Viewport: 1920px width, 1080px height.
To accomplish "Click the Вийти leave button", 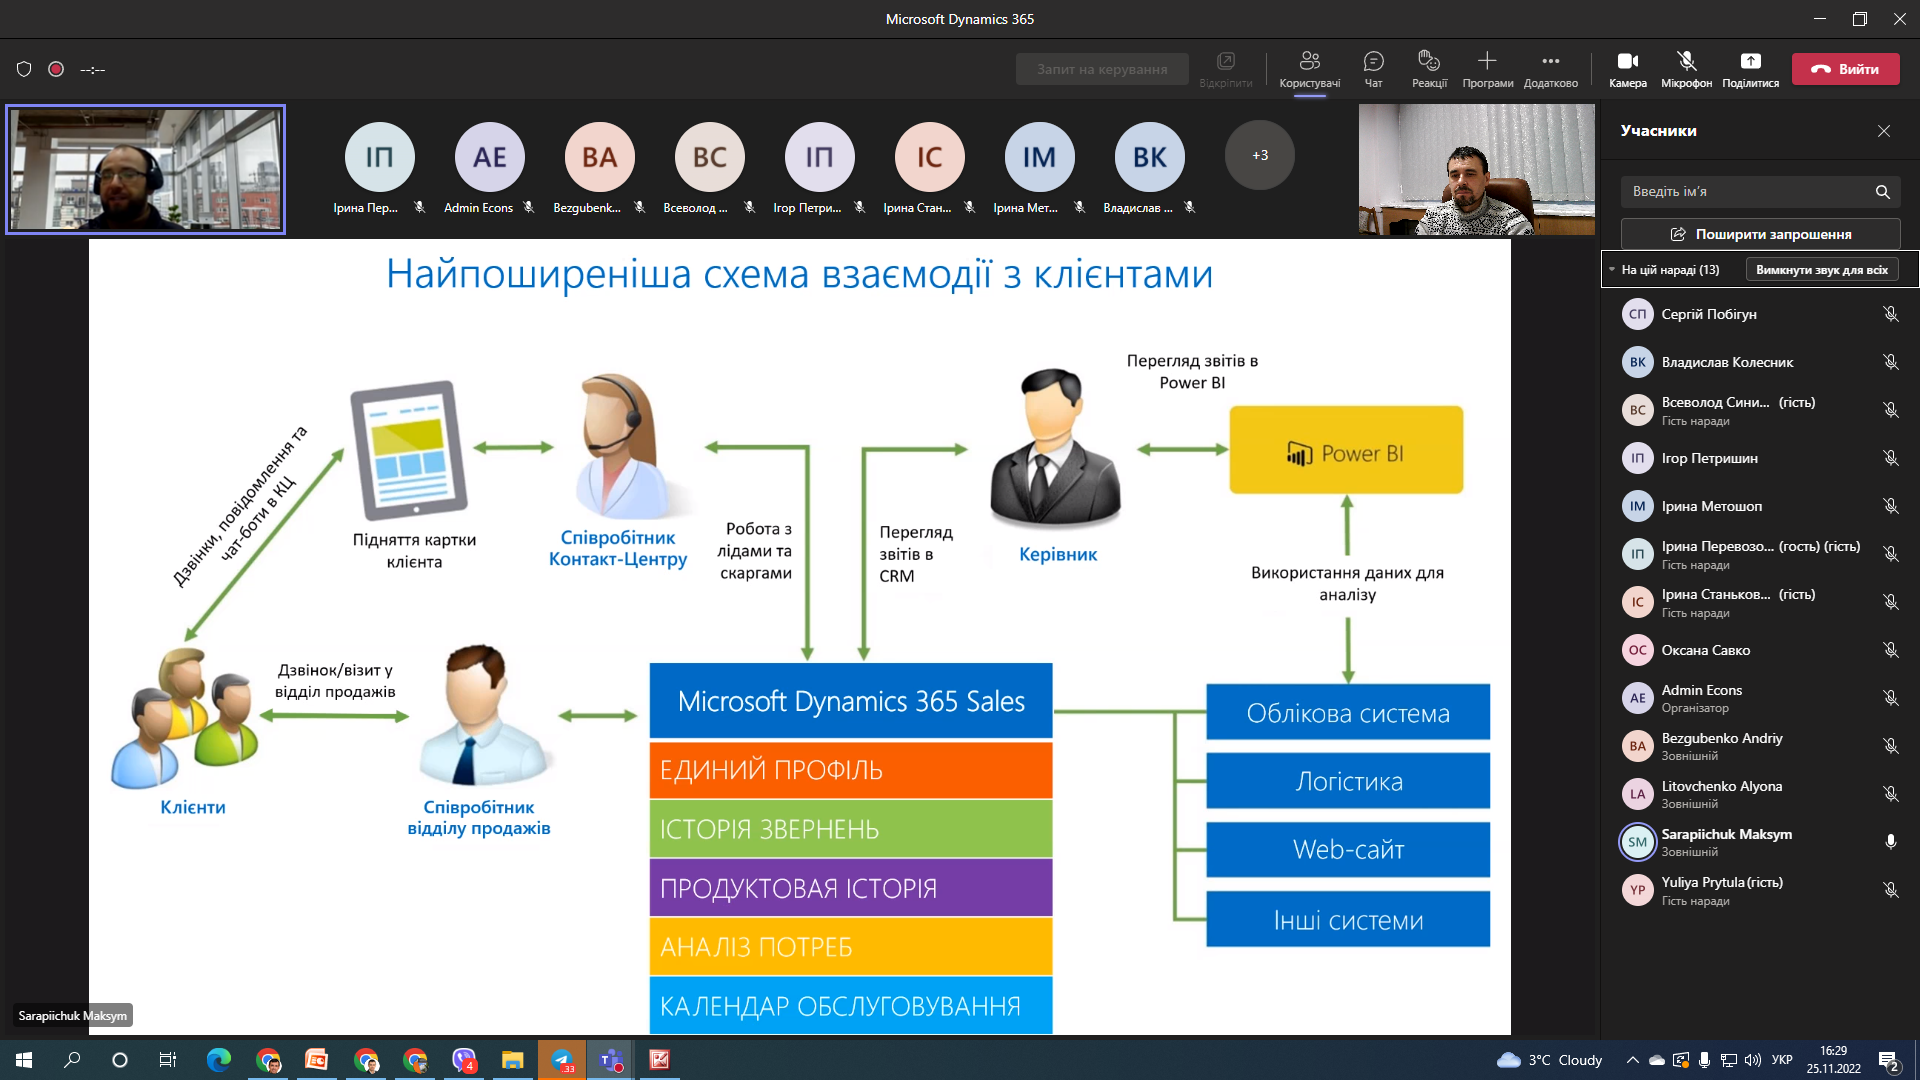I will tap(1845, 69).
